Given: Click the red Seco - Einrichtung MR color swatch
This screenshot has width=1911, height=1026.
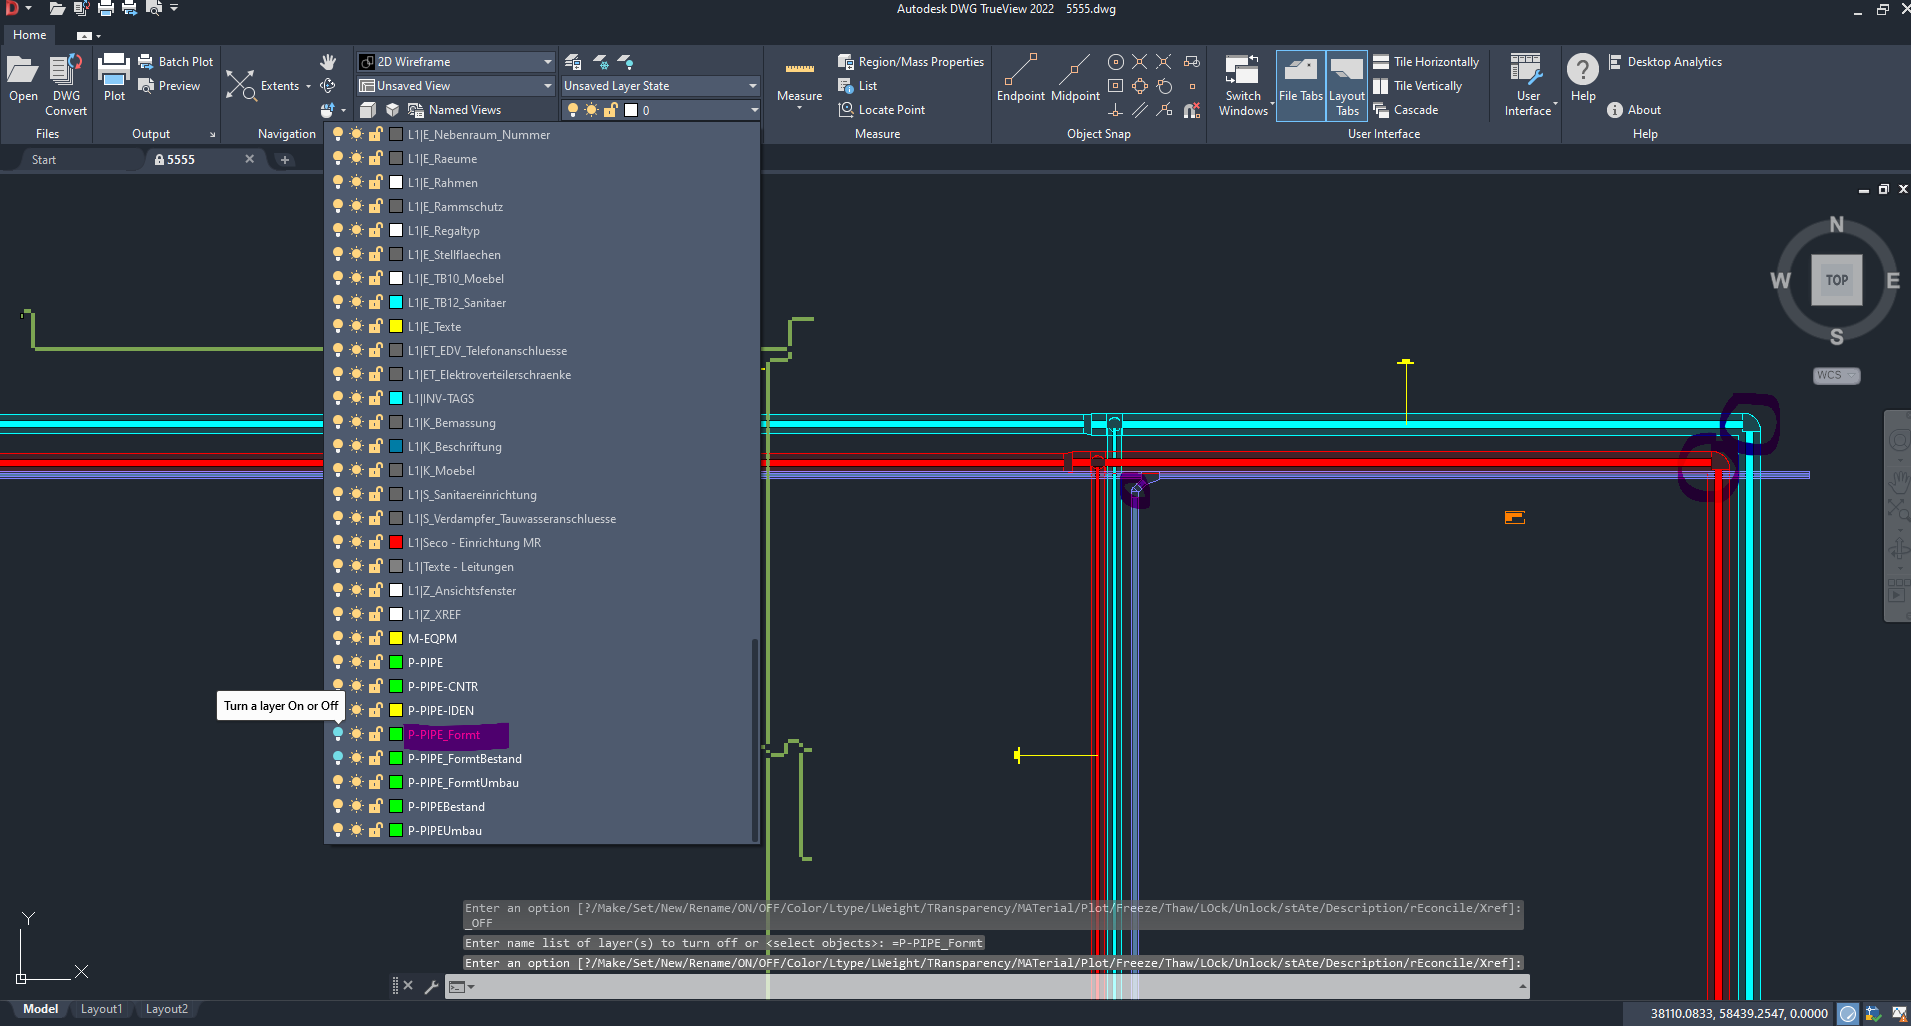Looking at the screenshot, I should pos(396,543).
